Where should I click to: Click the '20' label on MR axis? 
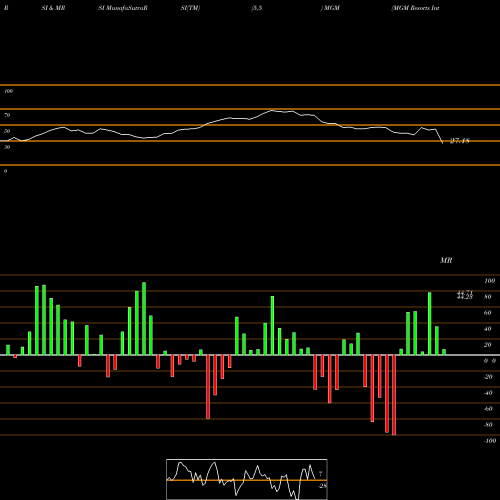click(488, 345)
